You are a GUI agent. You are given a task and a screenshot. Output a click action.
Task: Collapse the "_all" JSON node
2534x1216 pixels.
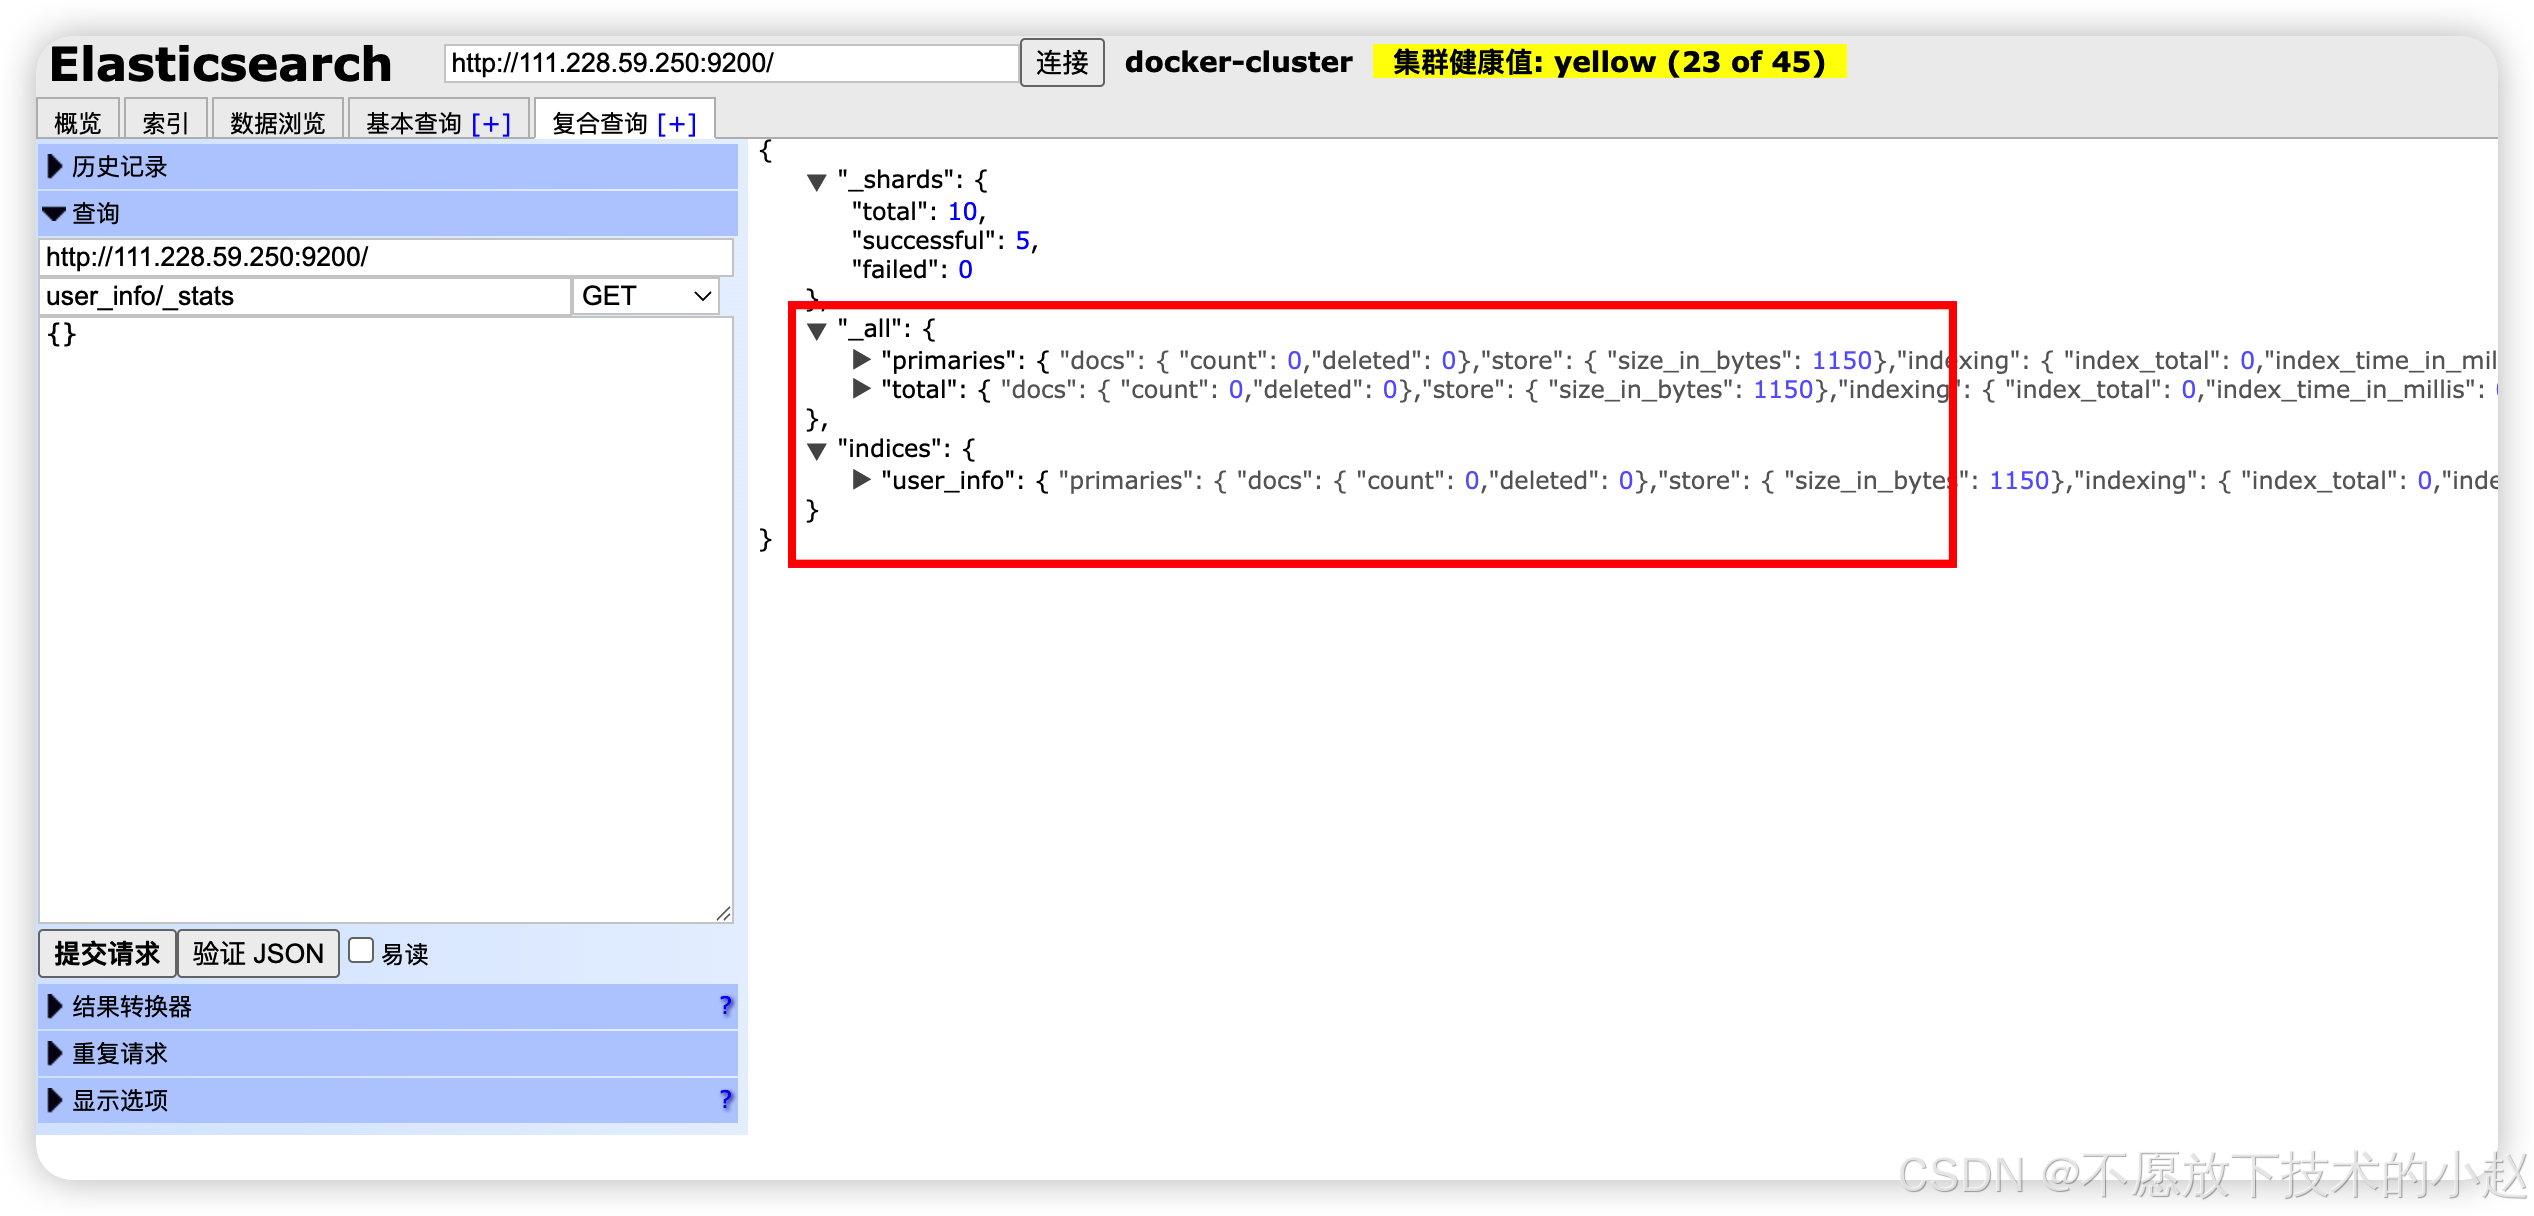point(817,330)
